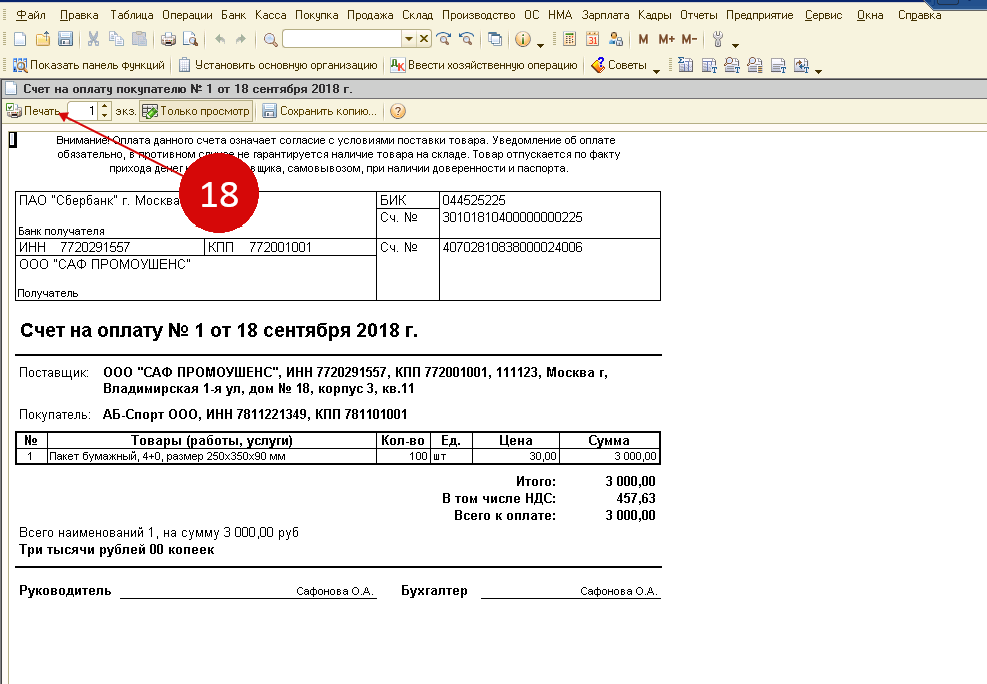
Task: Click the M memory button
Action: [x=643, y=39]
